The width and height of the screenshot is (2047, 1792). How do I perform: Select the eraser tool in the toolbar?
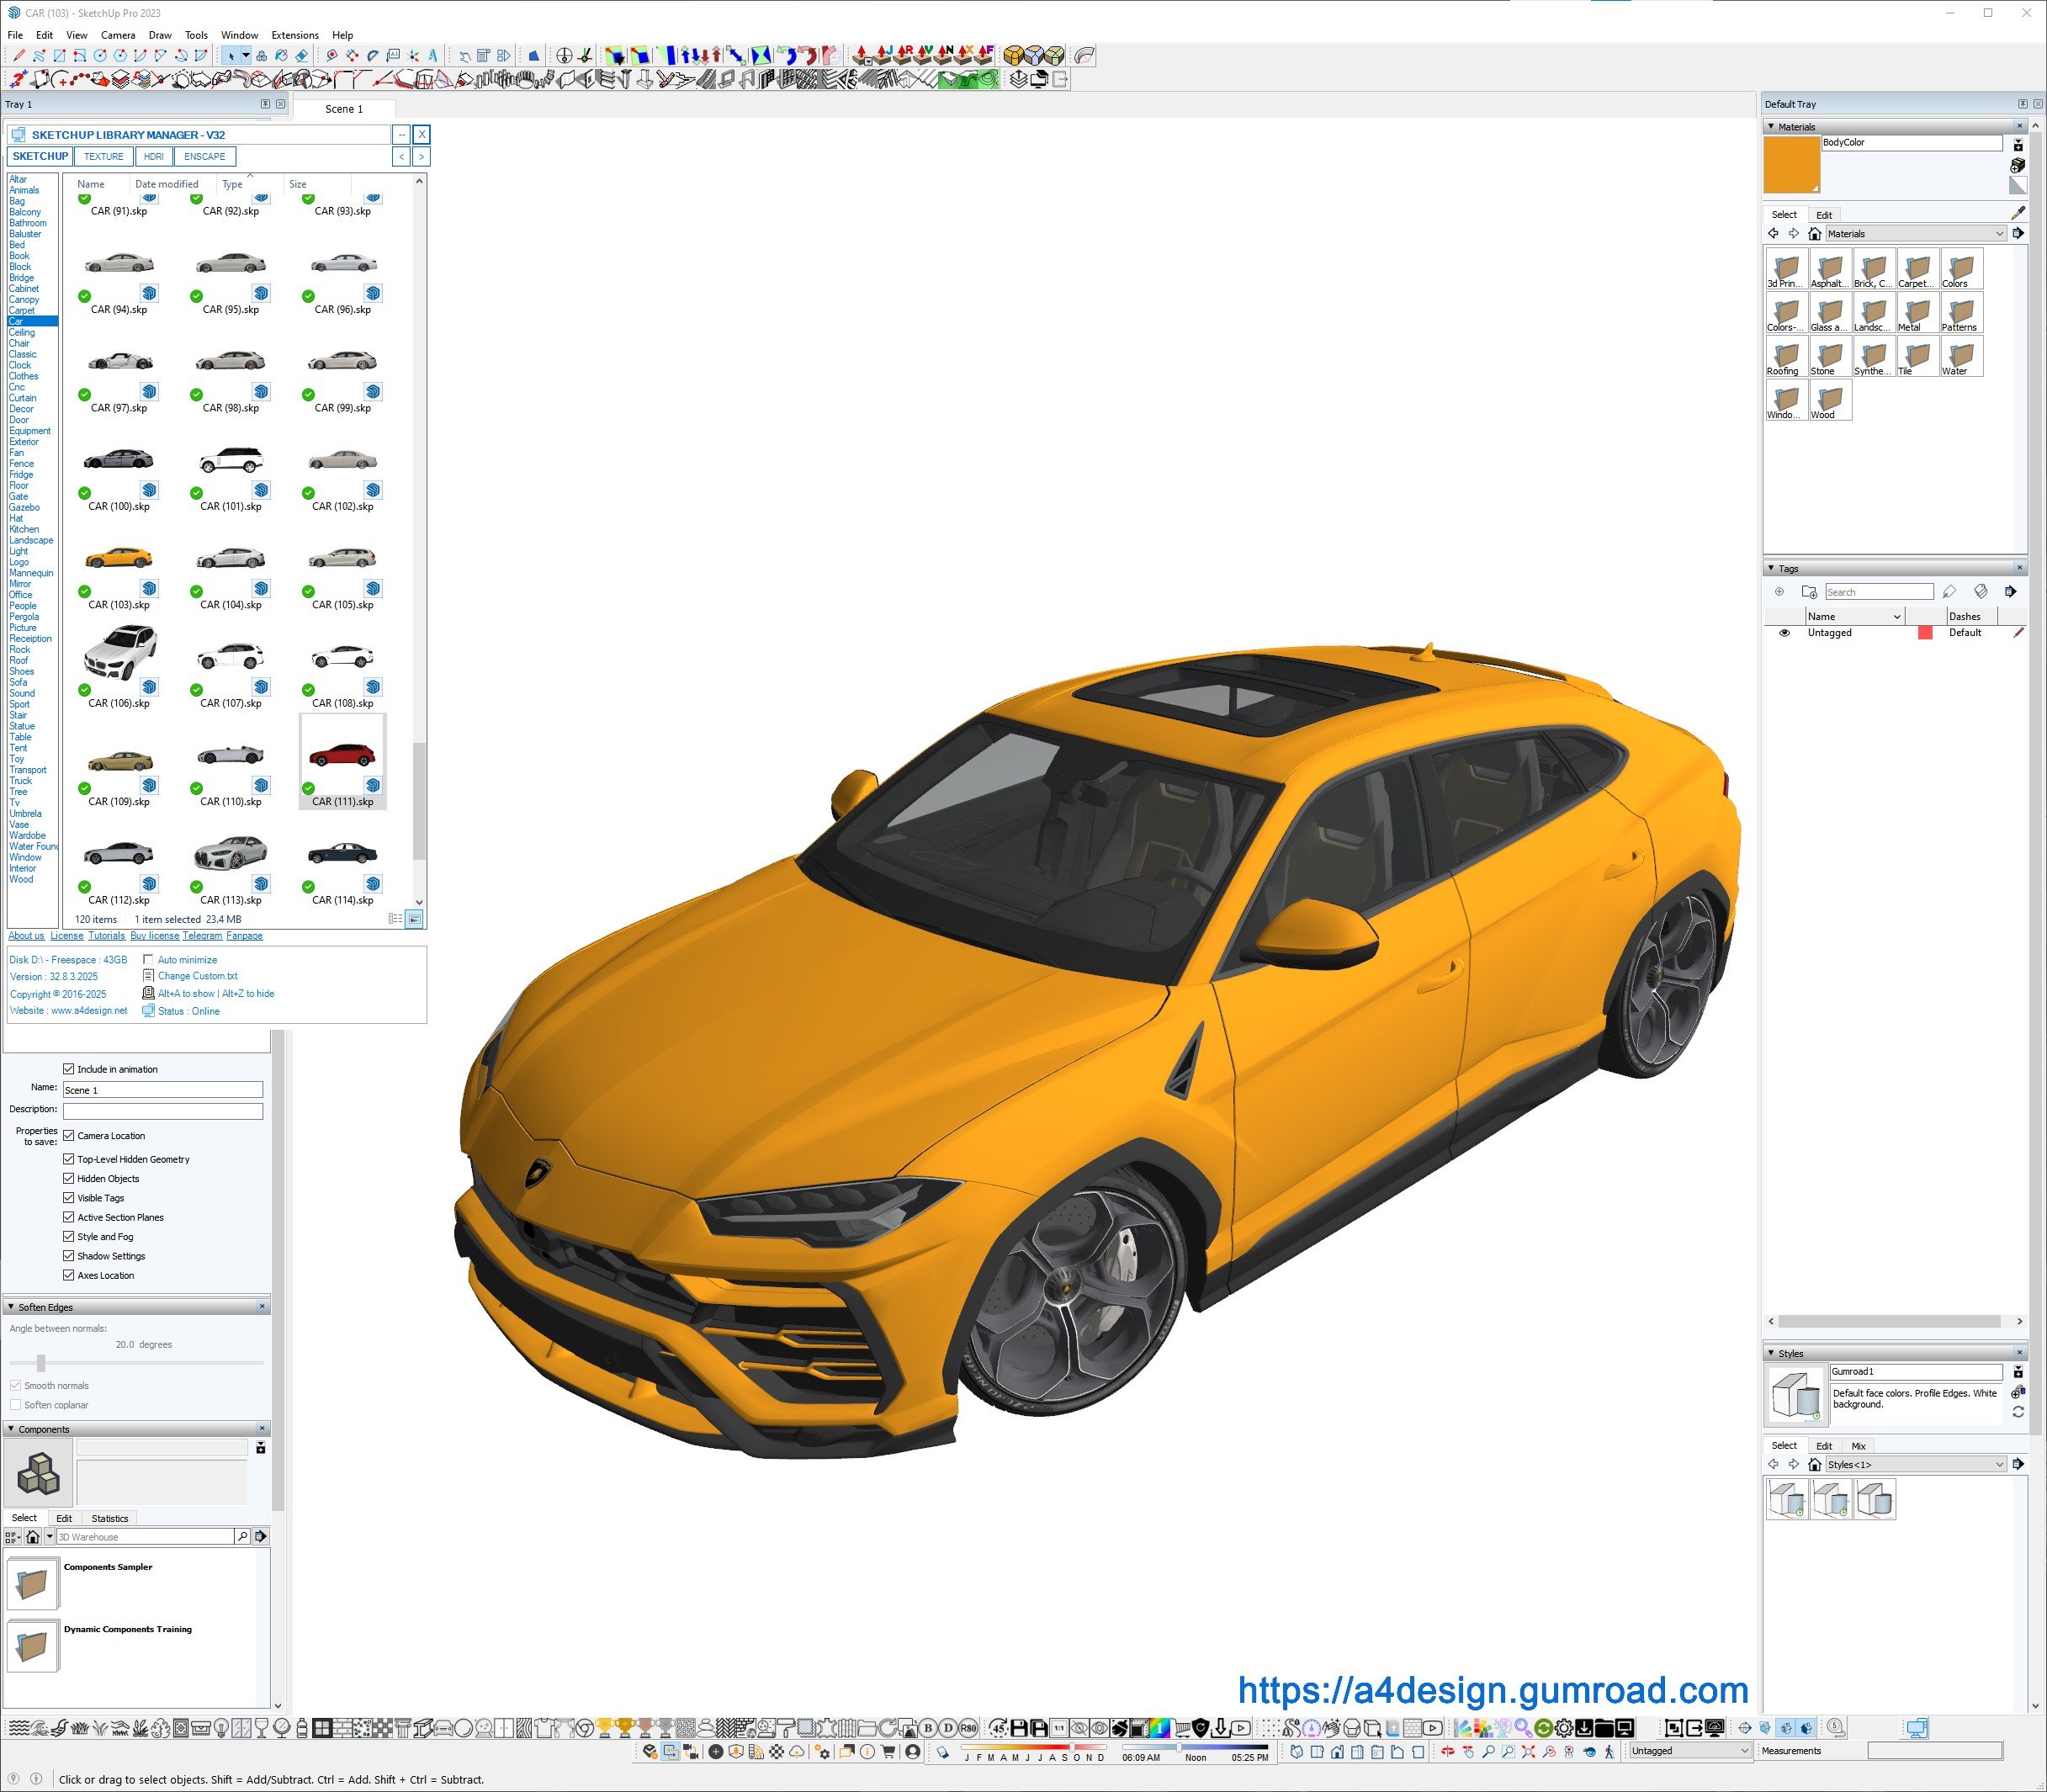pyautogui.click(x=301, y=56)
